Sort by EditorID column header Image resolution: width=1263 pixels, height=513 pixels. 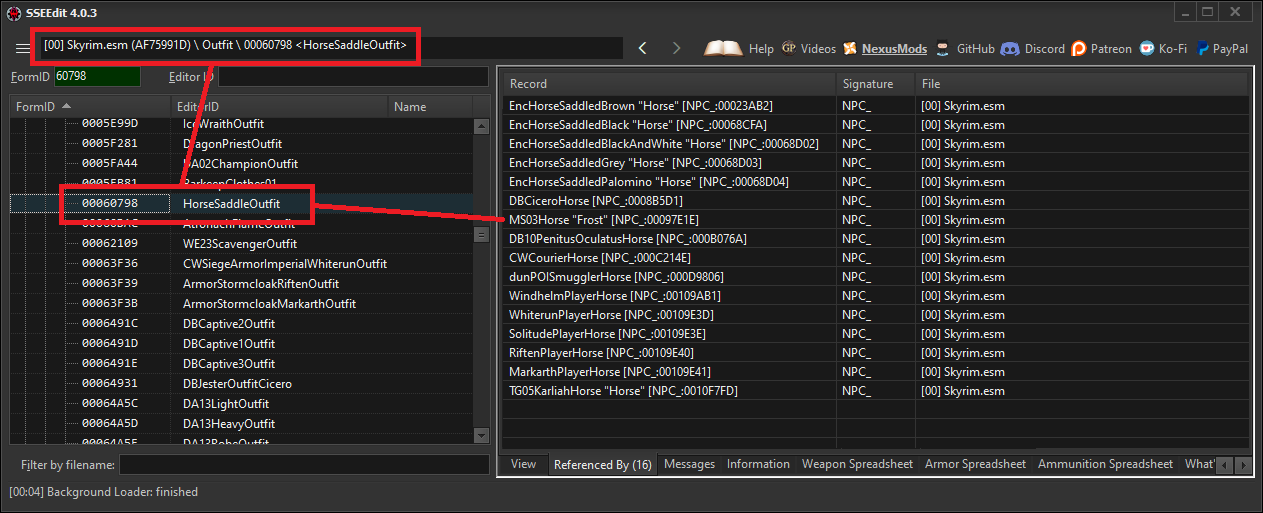pos(280,106)
